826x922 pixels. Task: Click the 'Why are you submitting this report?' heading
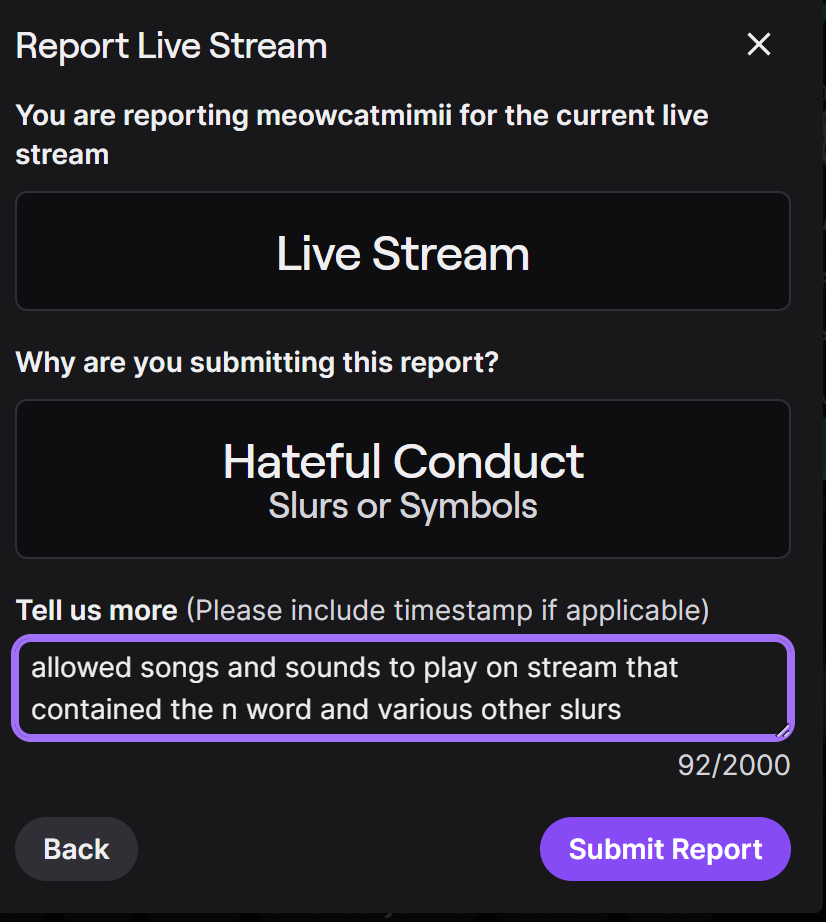pyautogui.click(x=257, y=362)
